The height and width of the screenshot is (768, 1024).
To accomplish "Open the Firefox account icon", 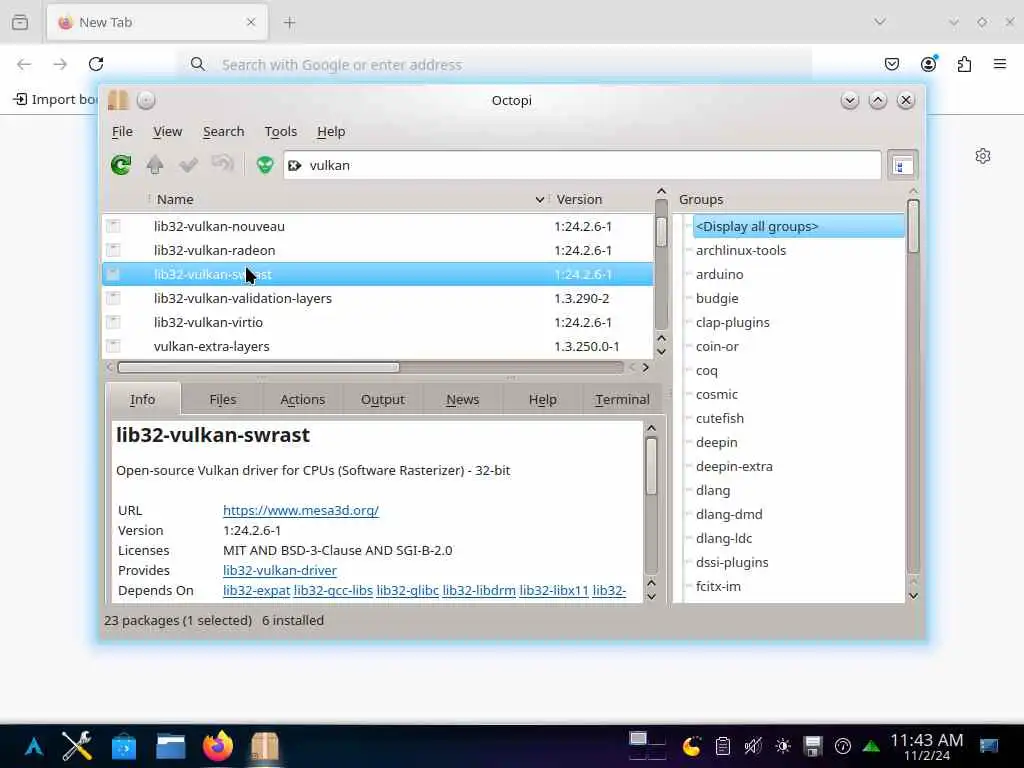I will (928, 63).
